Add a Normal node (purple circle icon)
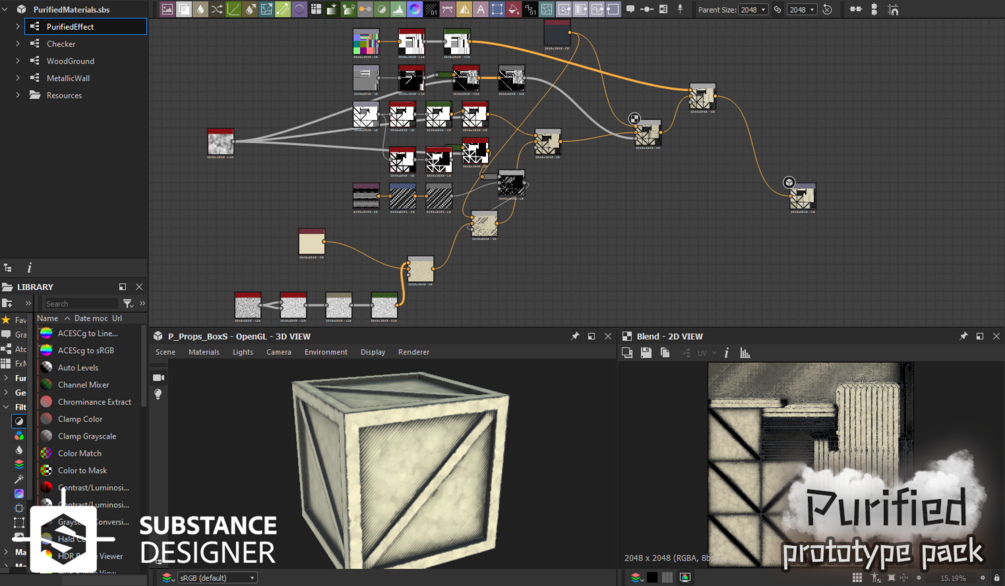The image size is (1005, 586). pyautogui.click(x=299, y=9)
